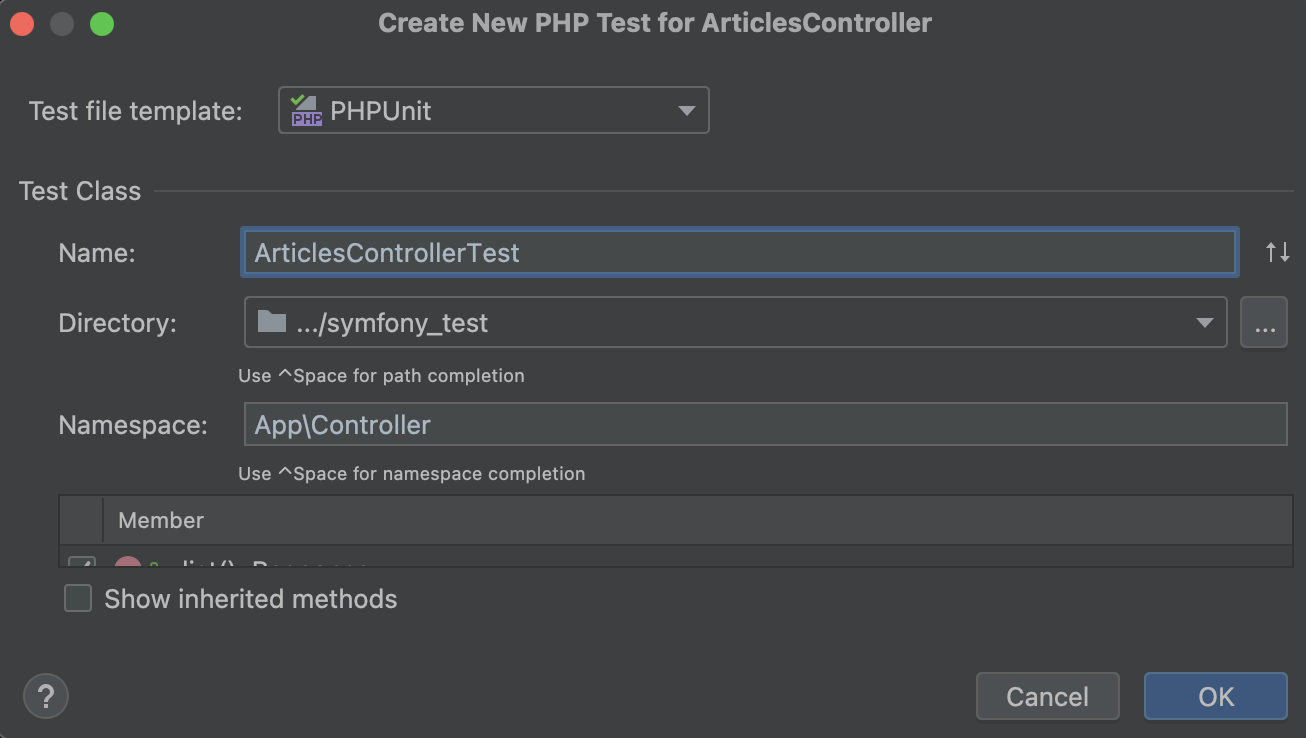This screenshot has height=738, width=1306.
Task: Enable Show inherited methods checkbox
Action: coord(78,599)
